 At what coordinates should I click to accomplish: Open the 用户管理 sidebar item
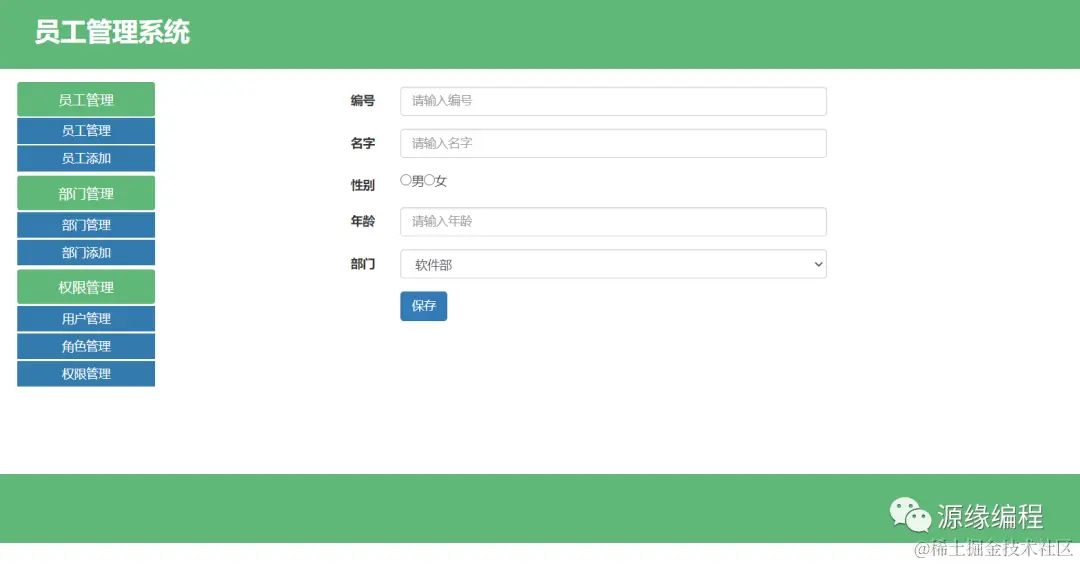tap(86, 318)
